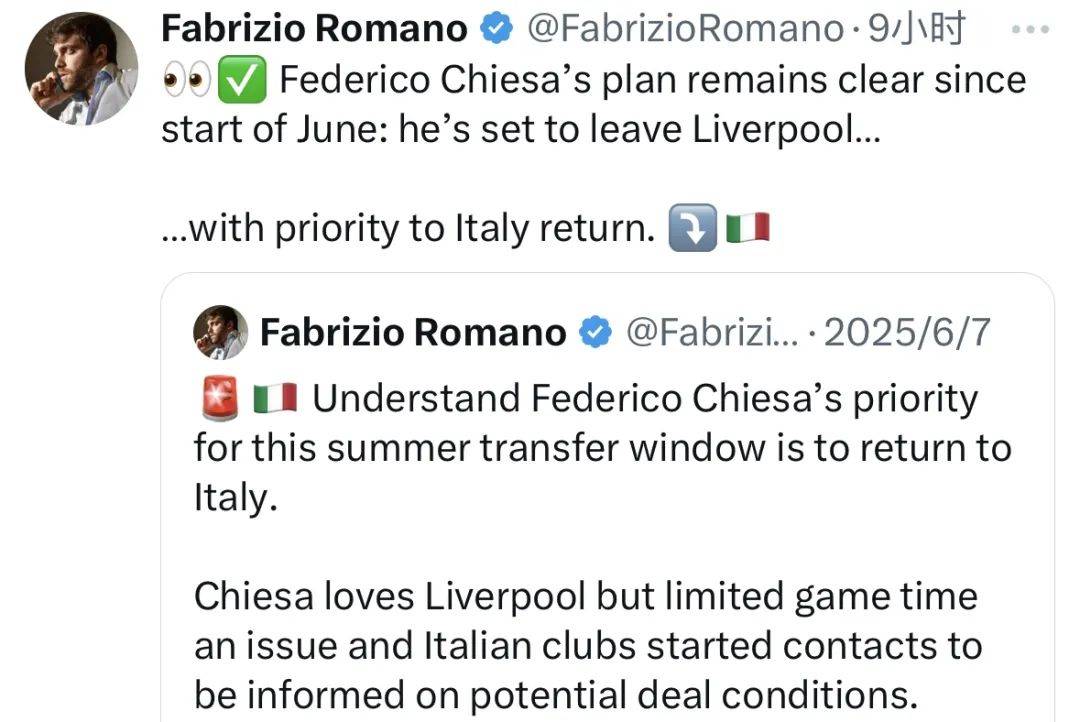Open quoted tweet via 'Chiesa loves Liverpool' paragraph

585,645
